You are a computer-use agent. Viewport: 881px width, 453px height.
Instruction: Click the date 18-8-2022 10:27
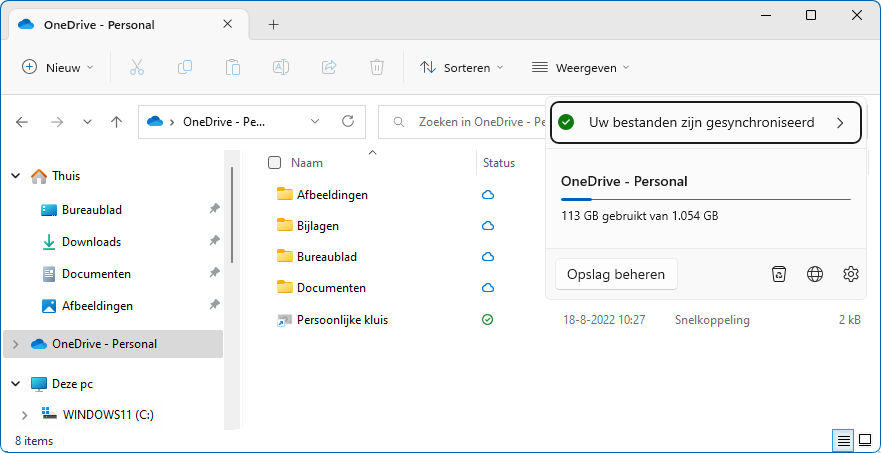coord(604,320)
